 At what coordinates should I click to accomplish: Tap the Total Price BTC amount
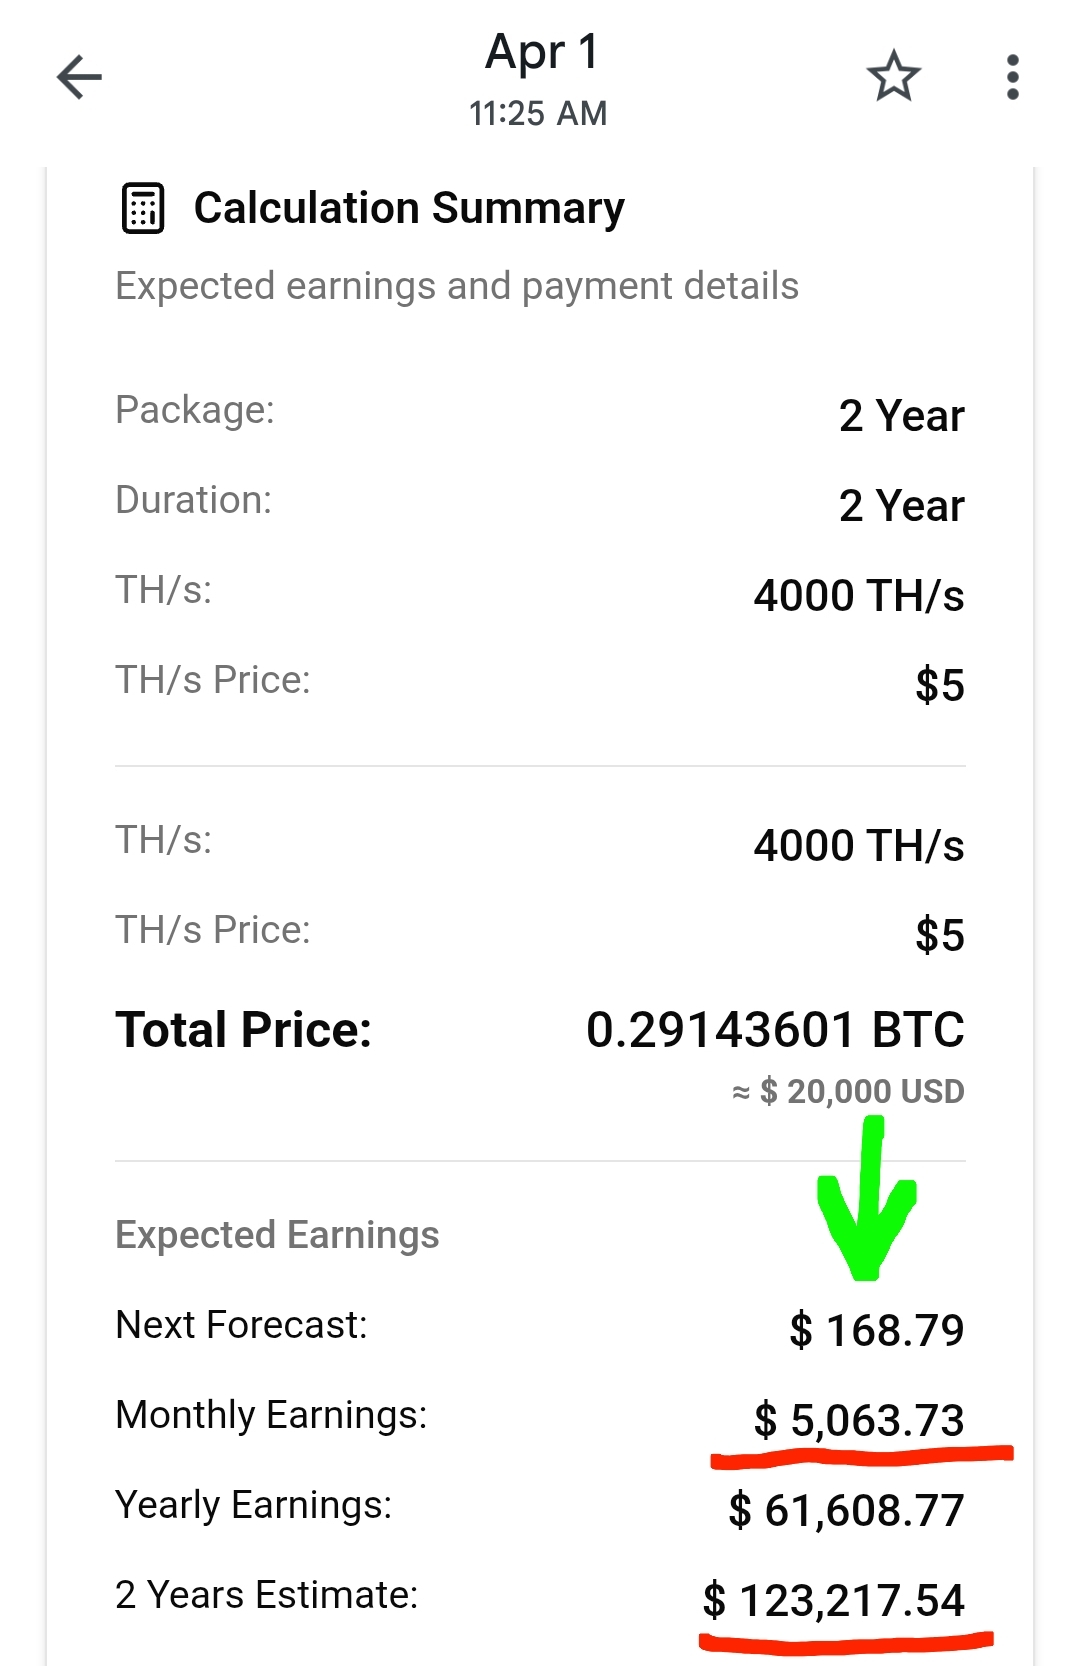coord(775,1030)
